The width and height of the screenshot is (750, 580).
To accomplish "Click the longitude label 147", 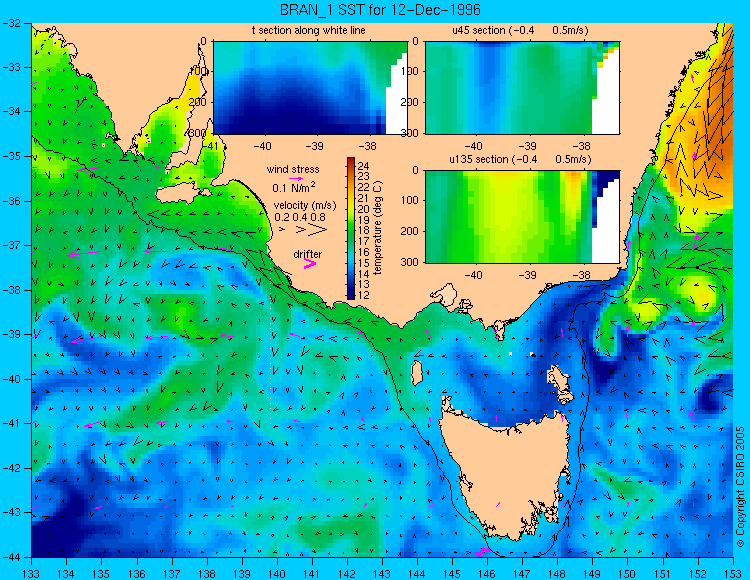I will point(522,573).
